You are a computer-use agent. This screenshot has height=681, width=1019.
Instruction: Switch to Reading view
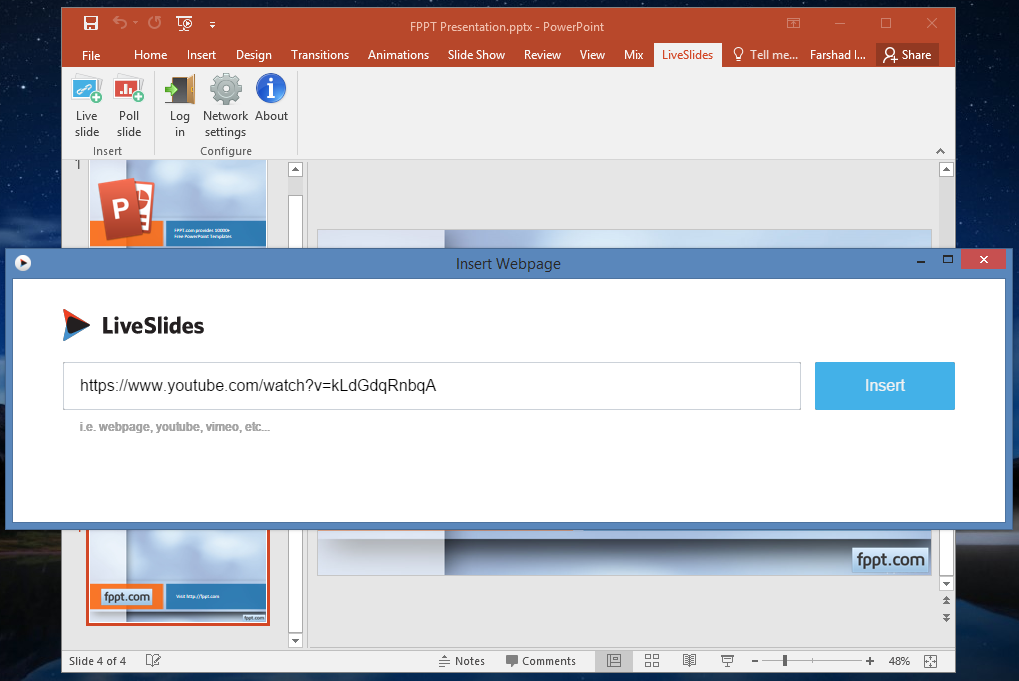click(689, 660)
